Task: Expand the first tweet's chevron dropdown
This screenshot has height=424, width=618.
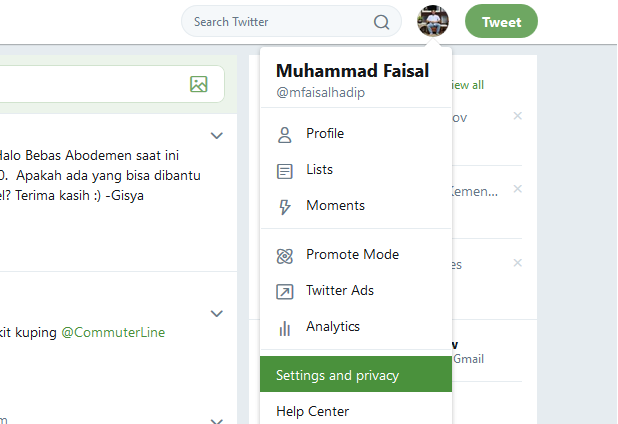Action: point(216,135)
